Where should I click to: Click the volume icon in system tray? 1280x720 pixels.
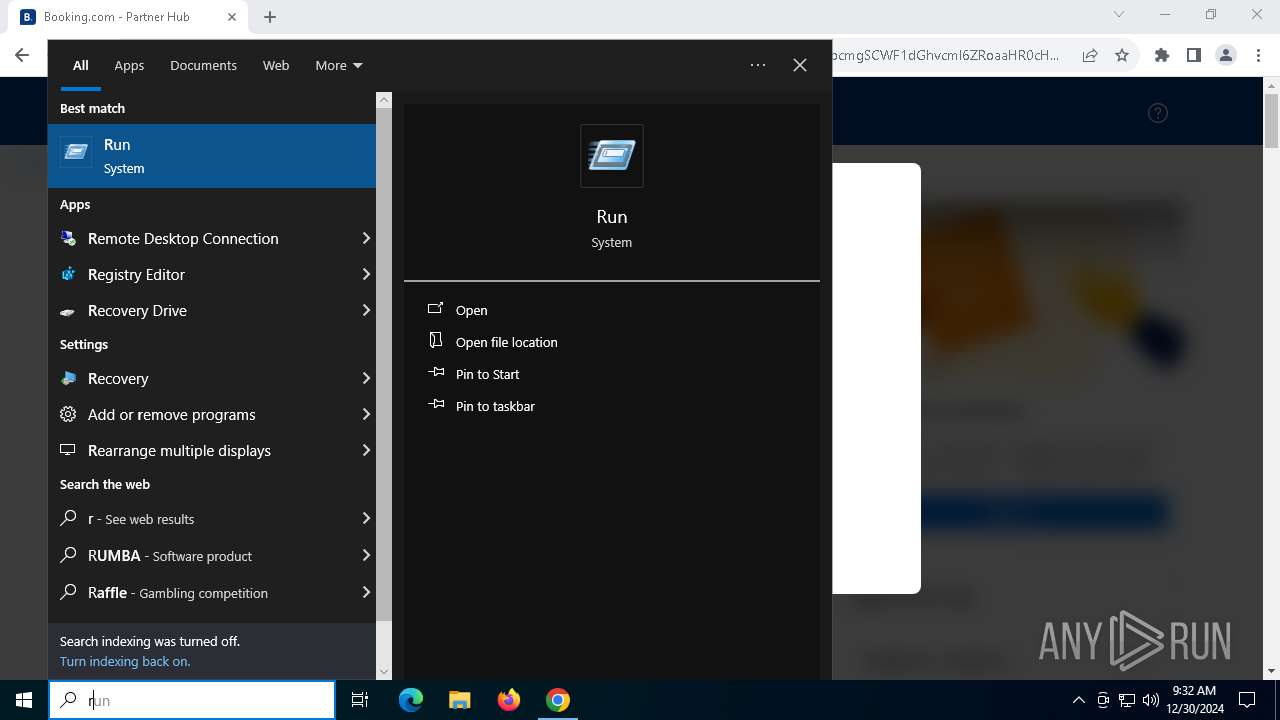pos(1150,700)
